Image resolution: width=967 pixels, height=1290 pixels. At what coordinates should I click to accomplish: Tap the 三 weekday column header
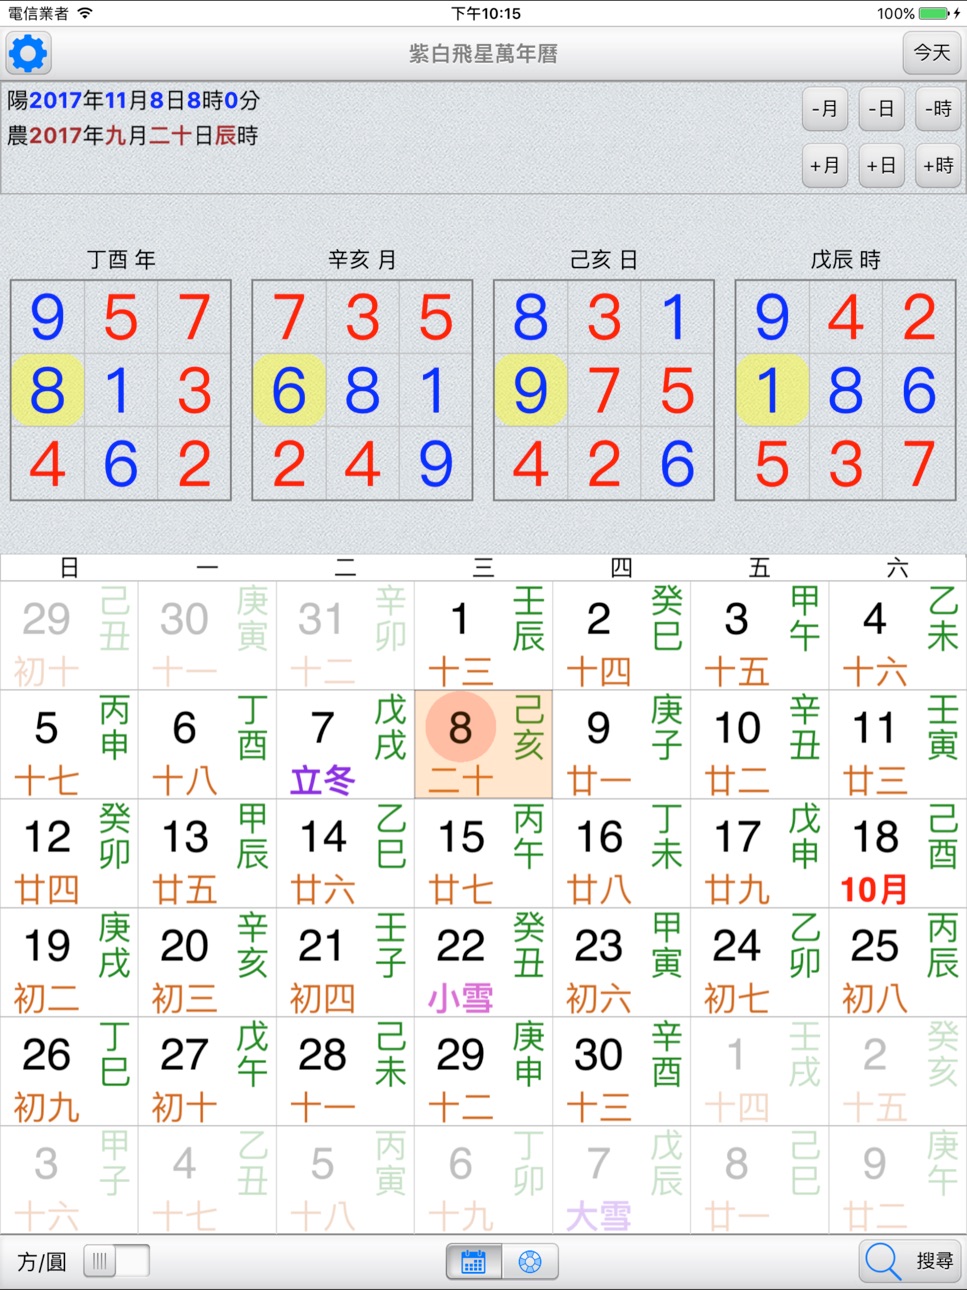pos(483,568)
